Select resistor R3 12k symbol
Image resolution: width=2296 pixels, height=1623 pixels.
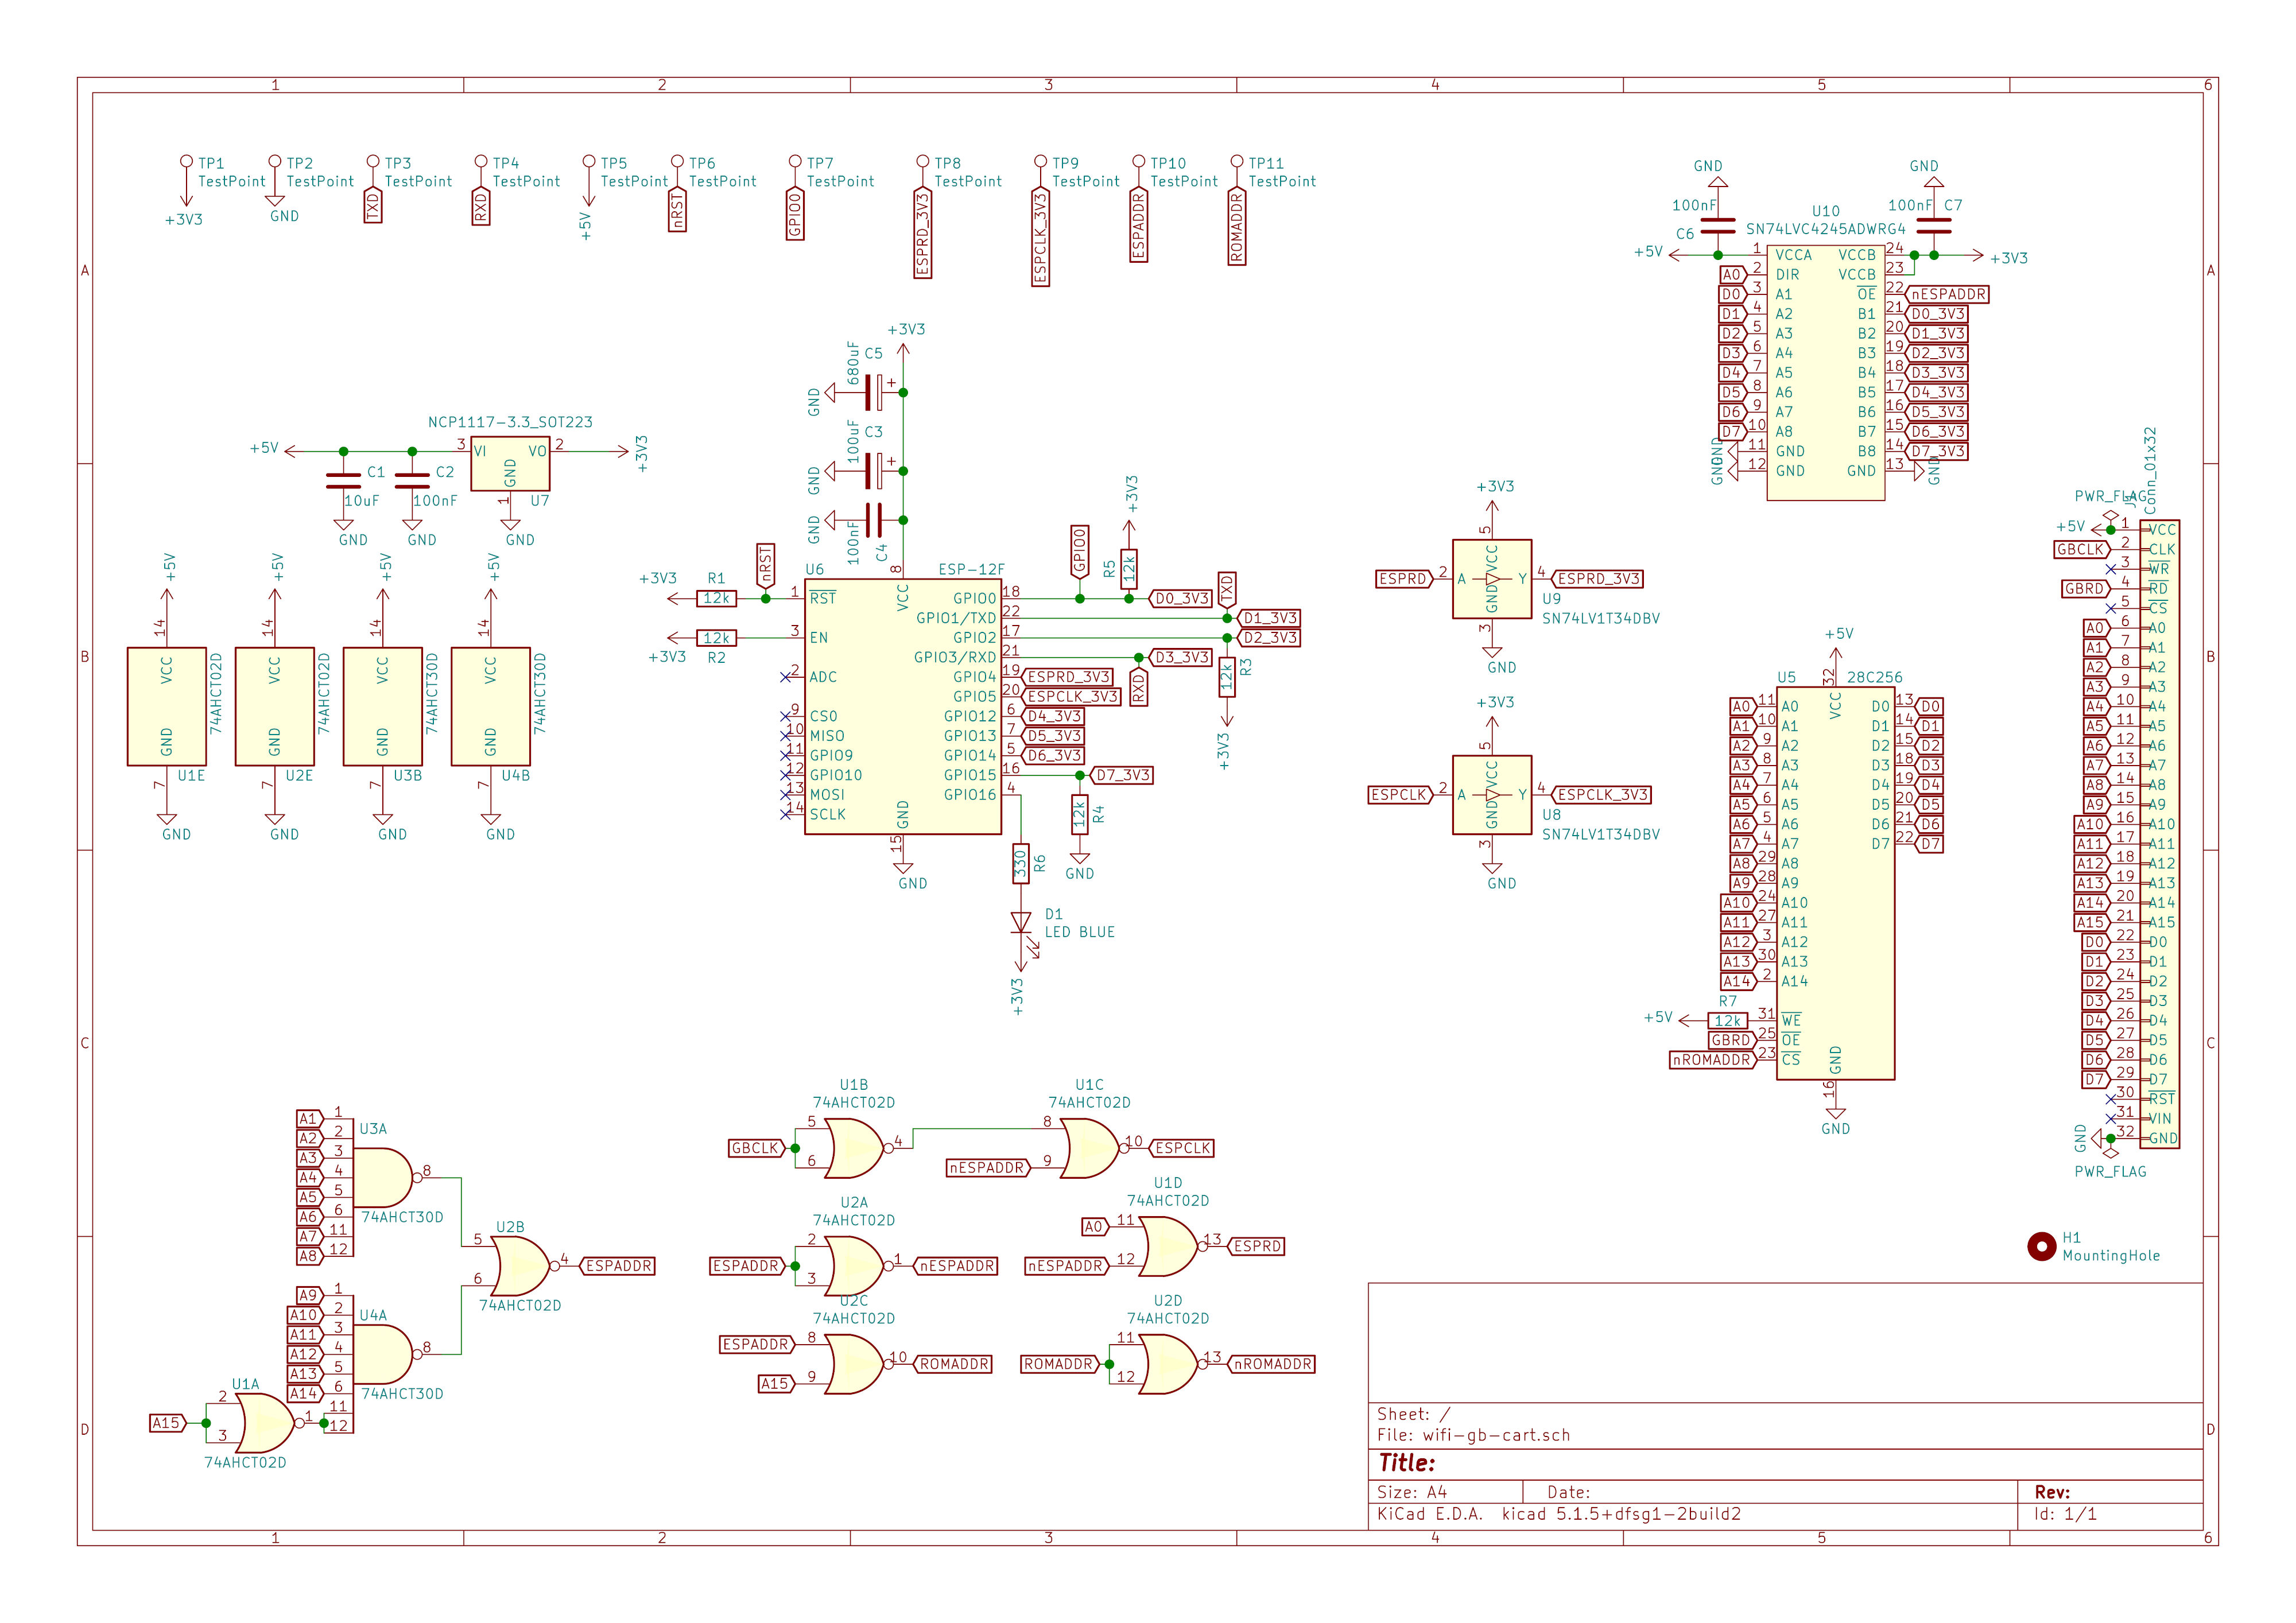coord(1227,677)
